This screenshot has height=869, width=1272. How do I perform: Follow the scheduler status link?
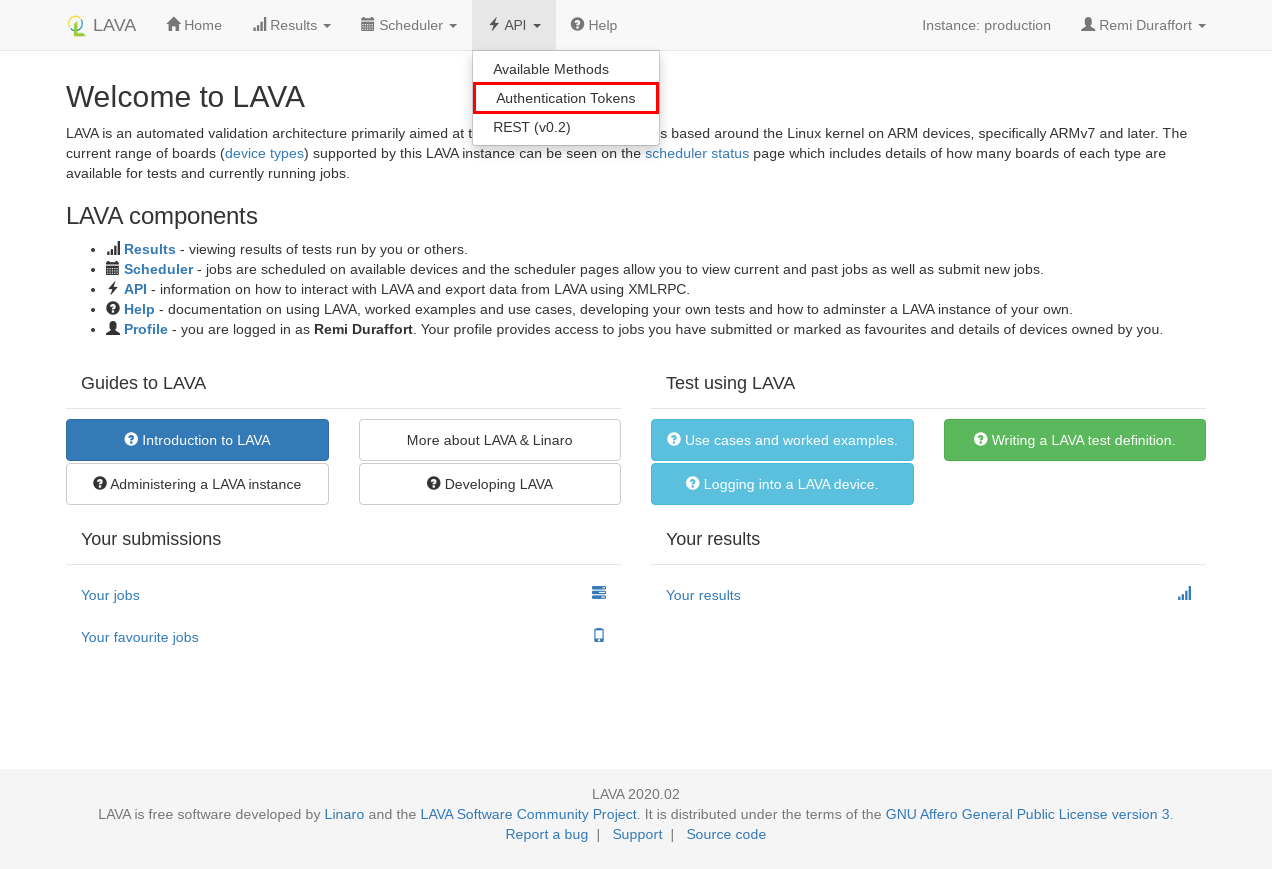click(697, 153)
